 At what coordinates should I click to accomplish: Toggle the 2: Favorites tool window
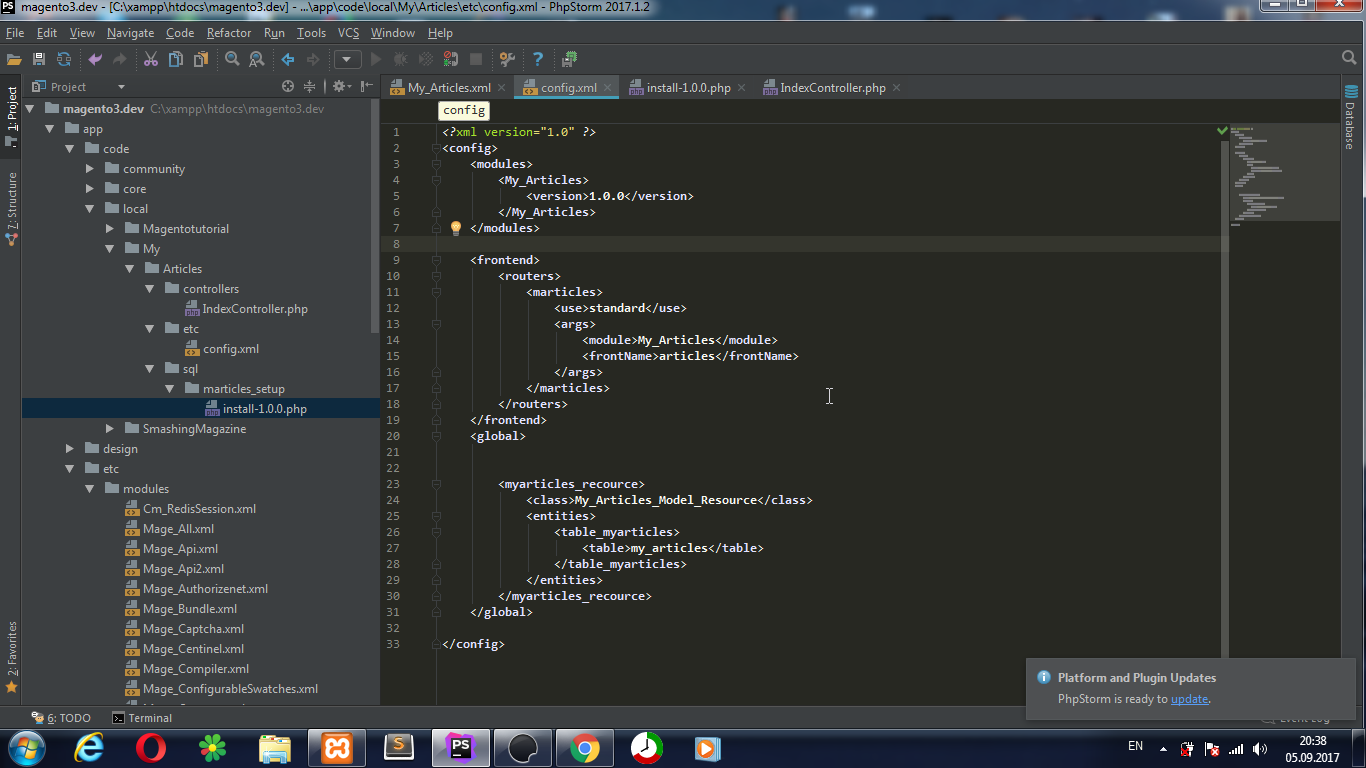tap(11, 655)
